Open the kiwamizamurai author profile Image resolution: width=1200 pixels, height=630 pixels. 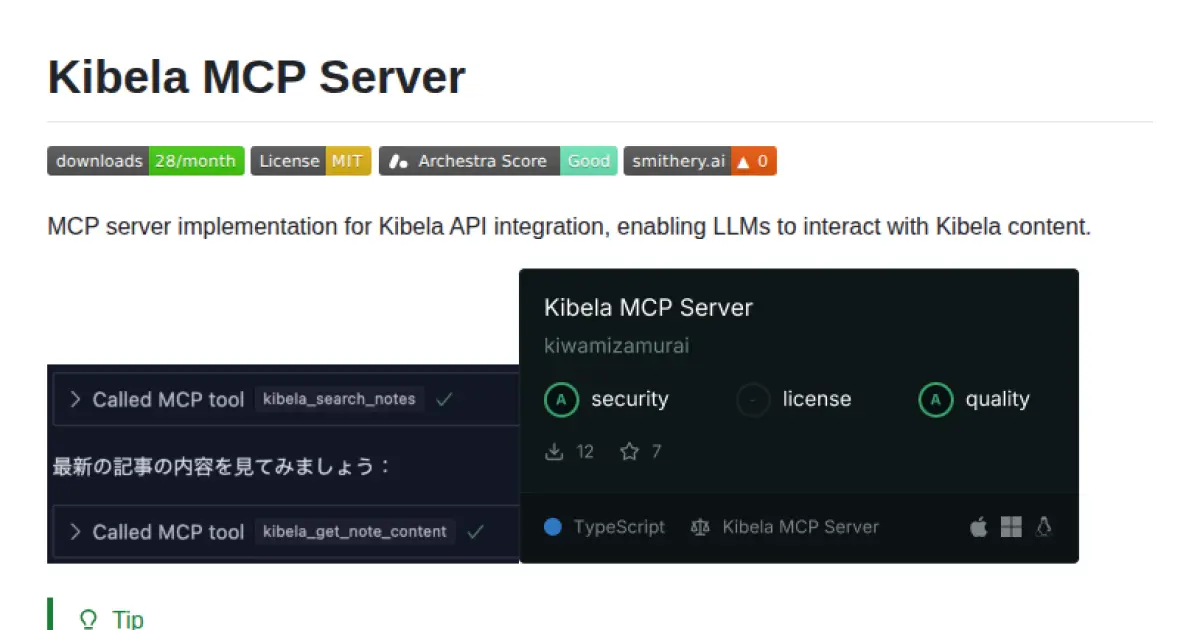(x=615, y=345)
